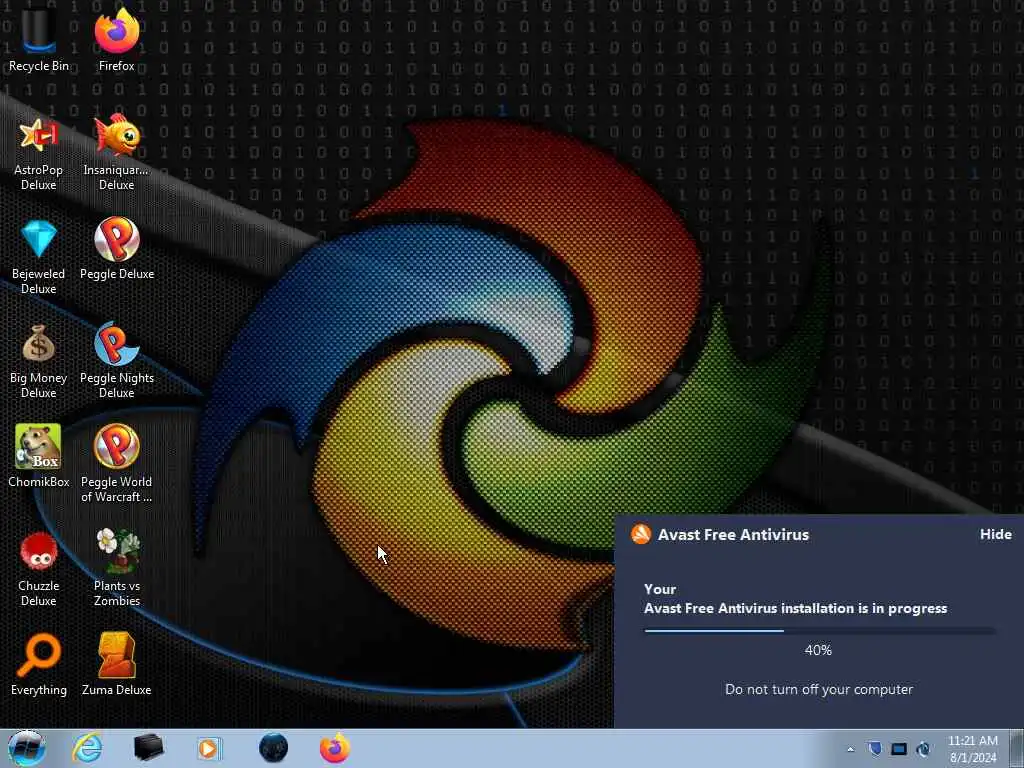Click the Show desktop strip on the taskbar
Screen dimensions: 1024x768
point(1017,748)
